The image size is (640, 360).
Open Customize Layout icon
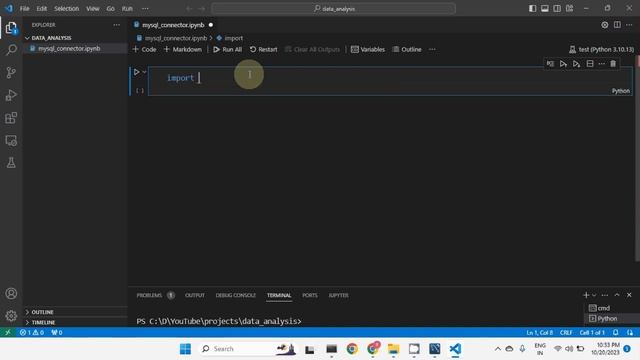point(569,8)
